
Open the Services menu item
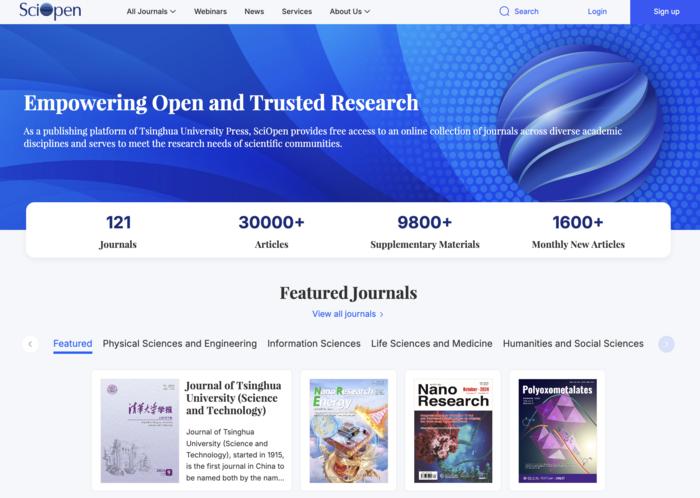(x=297, y=12)
